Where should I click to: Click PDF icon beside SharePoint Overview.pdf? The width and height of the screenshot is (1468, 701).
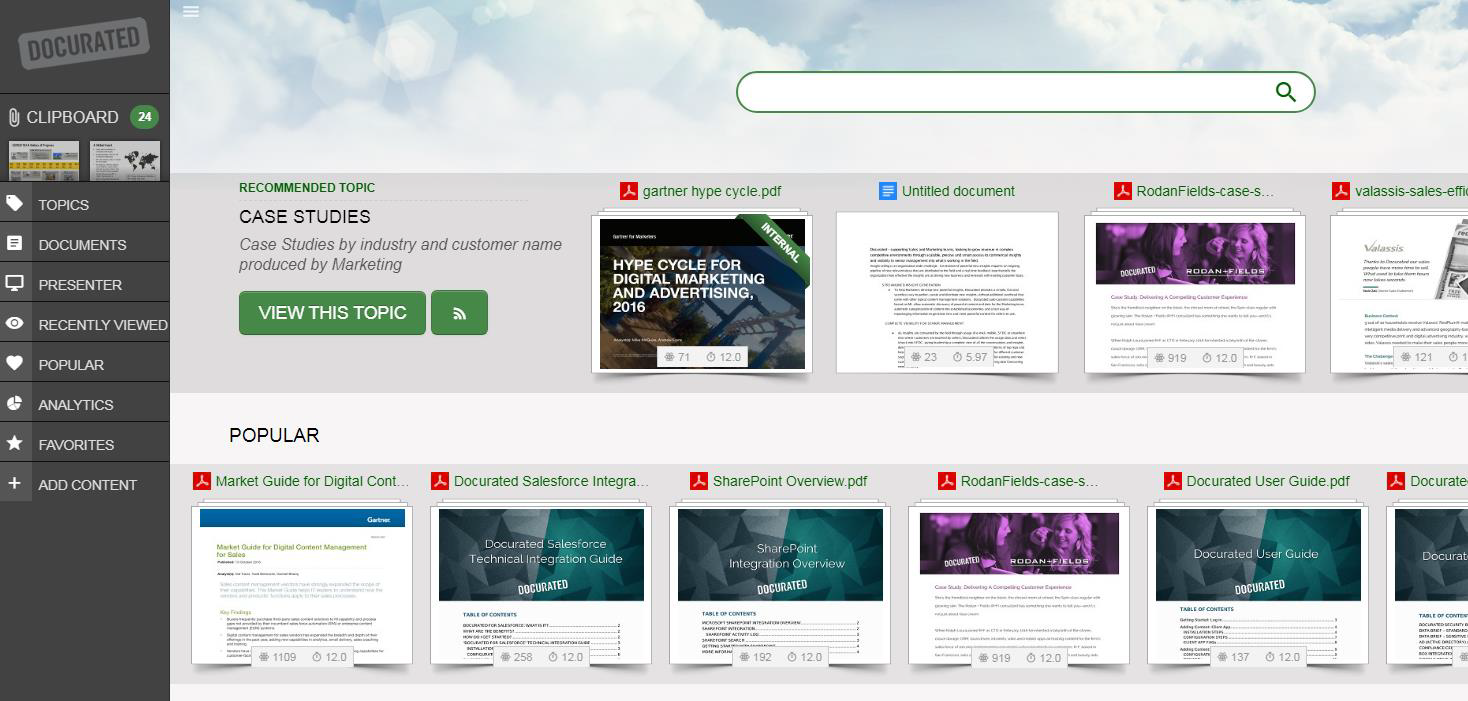[x=699, y=481]
